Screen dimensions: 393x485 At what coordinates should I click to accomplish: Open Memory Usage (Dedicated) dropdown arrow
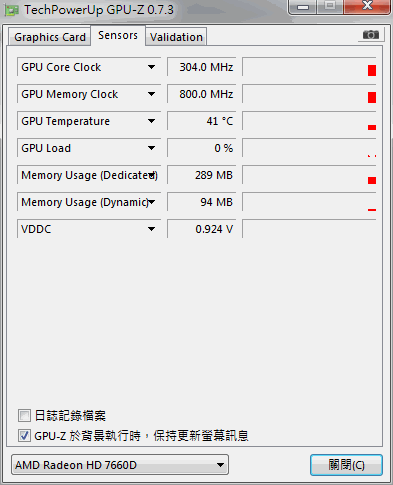point(151,175)
